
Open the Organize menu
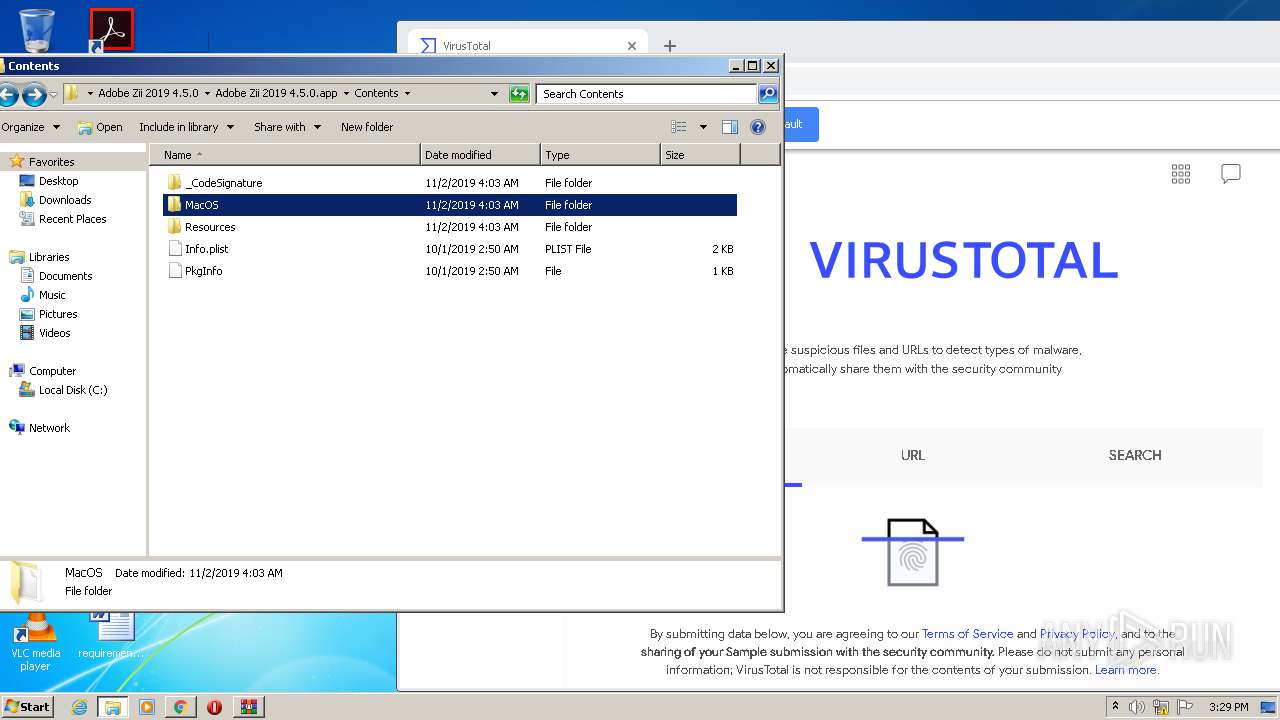click(x=31, y=127)
